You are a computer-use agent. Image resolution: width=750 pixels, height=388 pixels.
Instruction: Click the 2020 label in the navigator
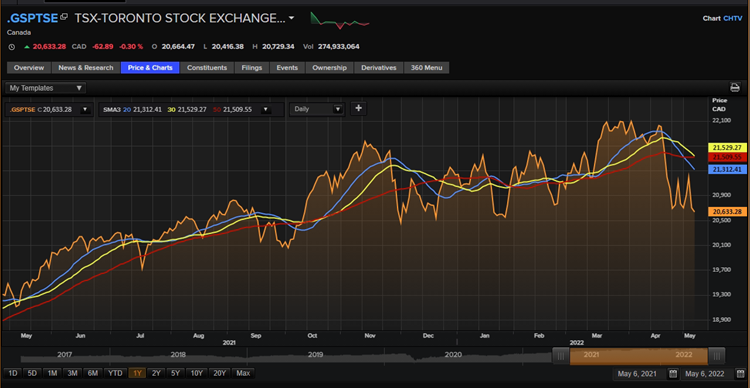(x=453, y=355)
